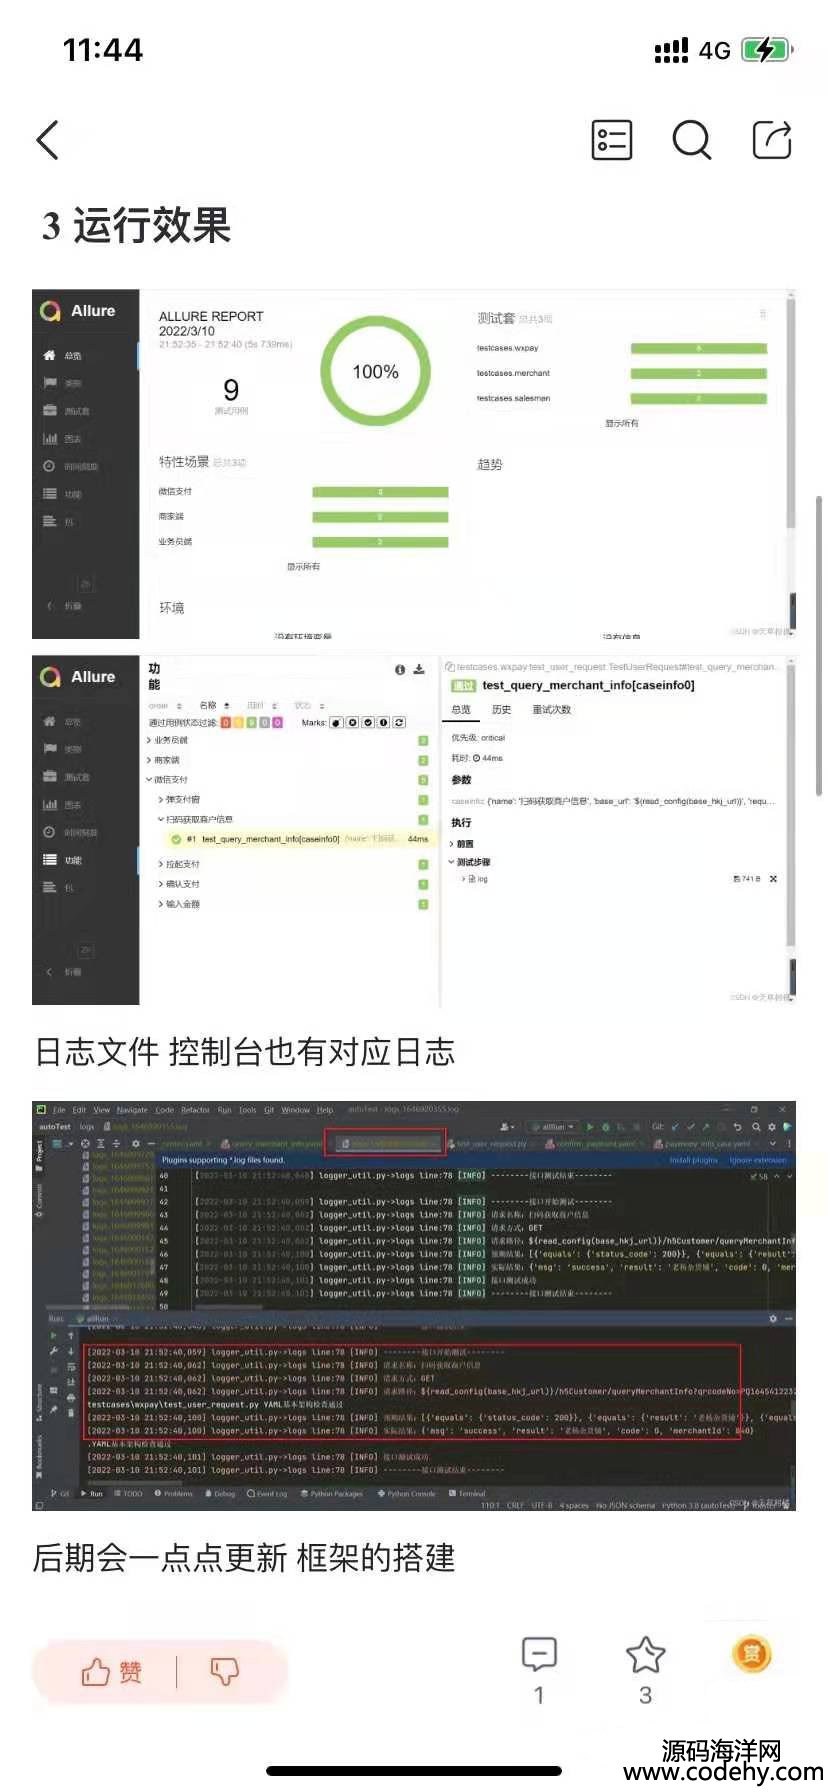
Task: Expand the 商家端 tree node
Action: (164, 760)
